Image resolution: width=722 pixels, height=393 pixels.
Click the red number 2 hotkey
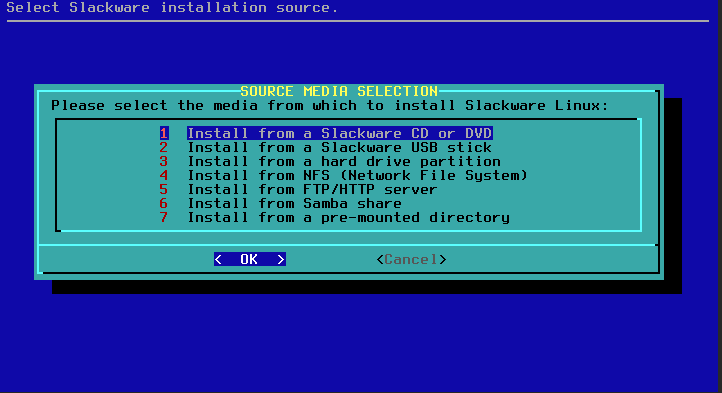pos(164,147)
